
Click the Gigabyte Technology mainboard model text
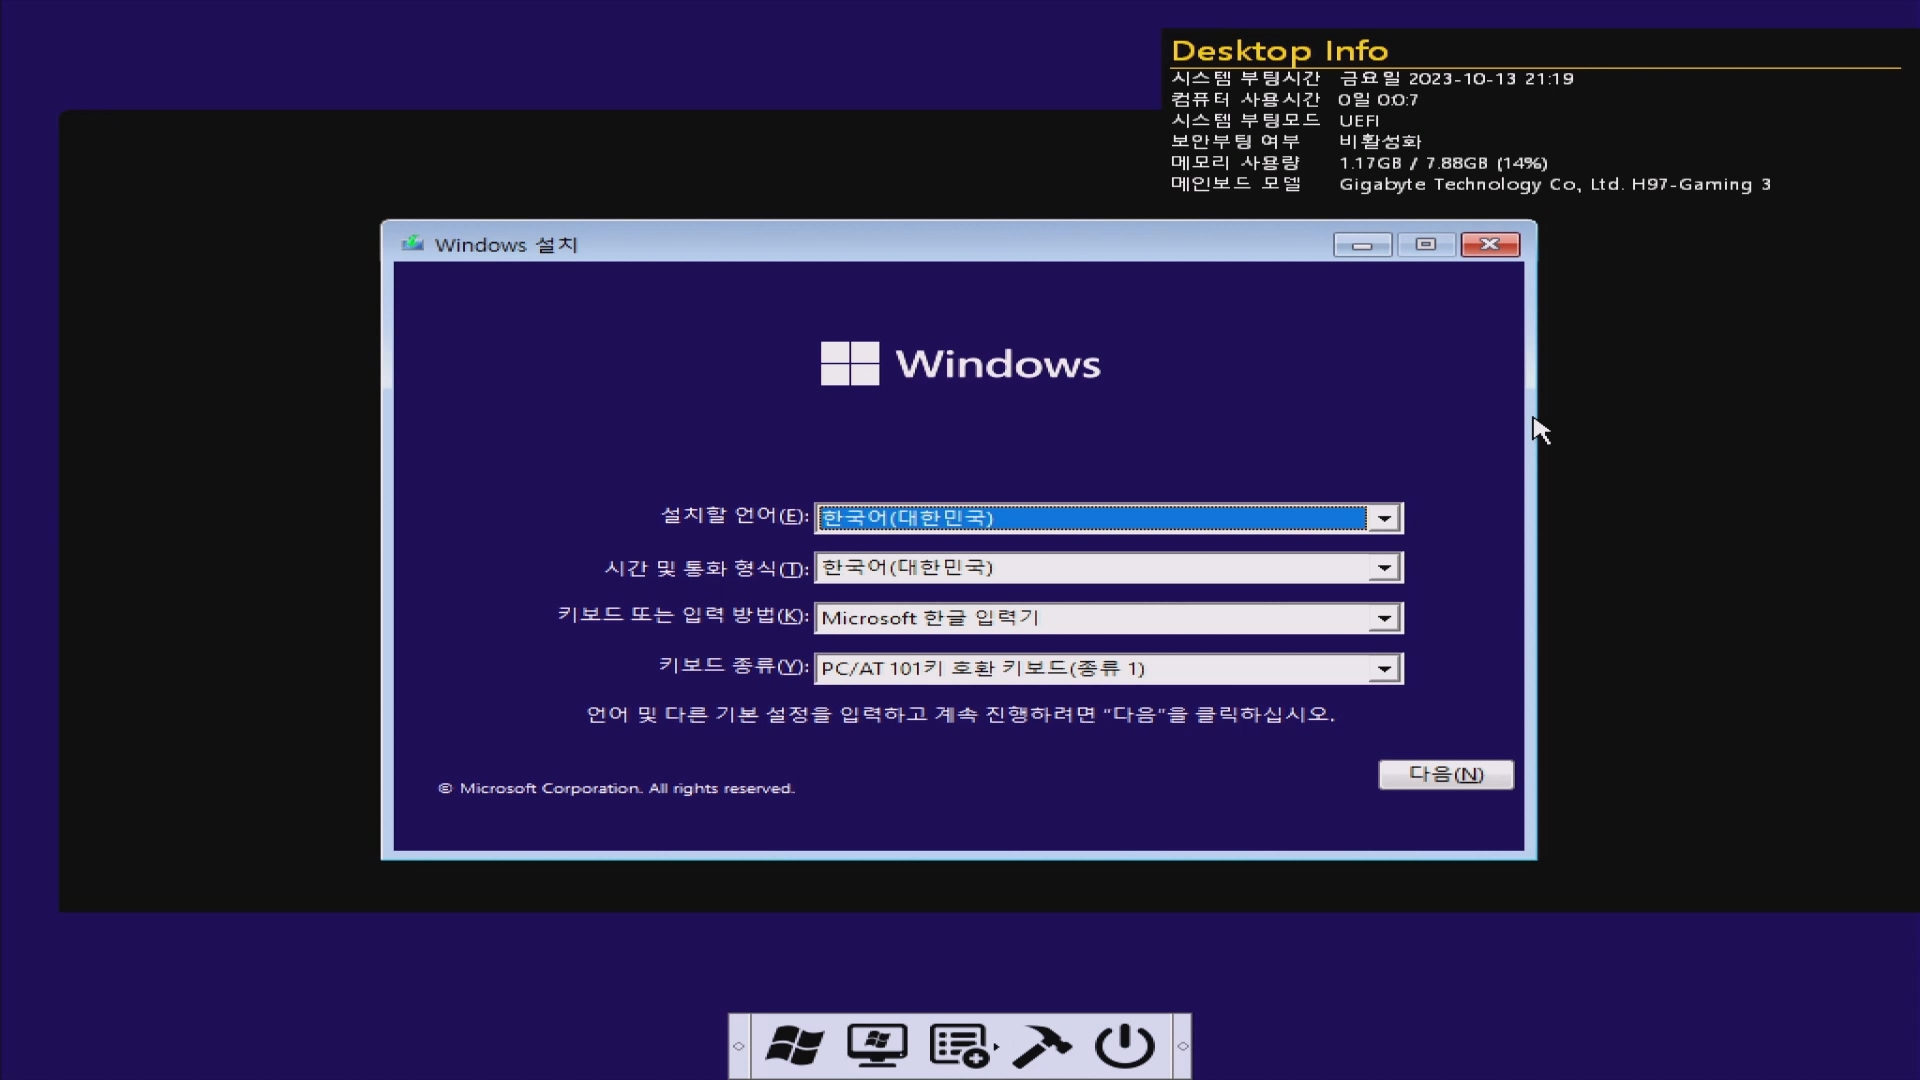coord(1555,184)
